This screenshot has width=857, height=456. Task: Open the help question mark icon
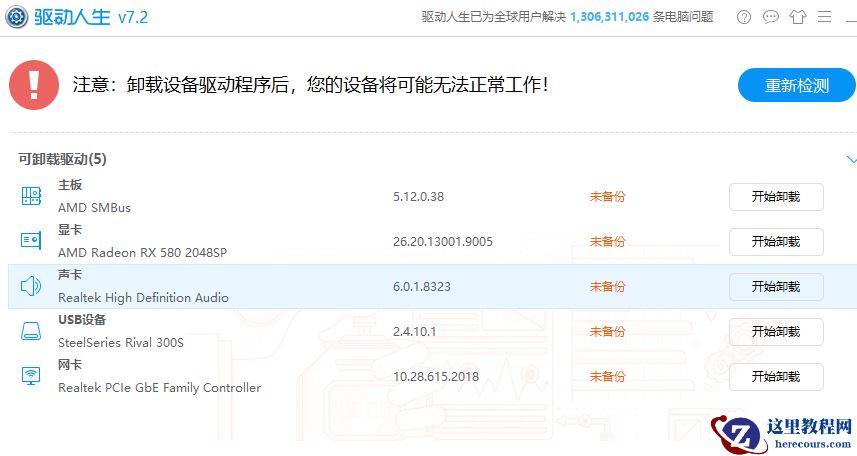pyautogui.click(x=744, y=17)
